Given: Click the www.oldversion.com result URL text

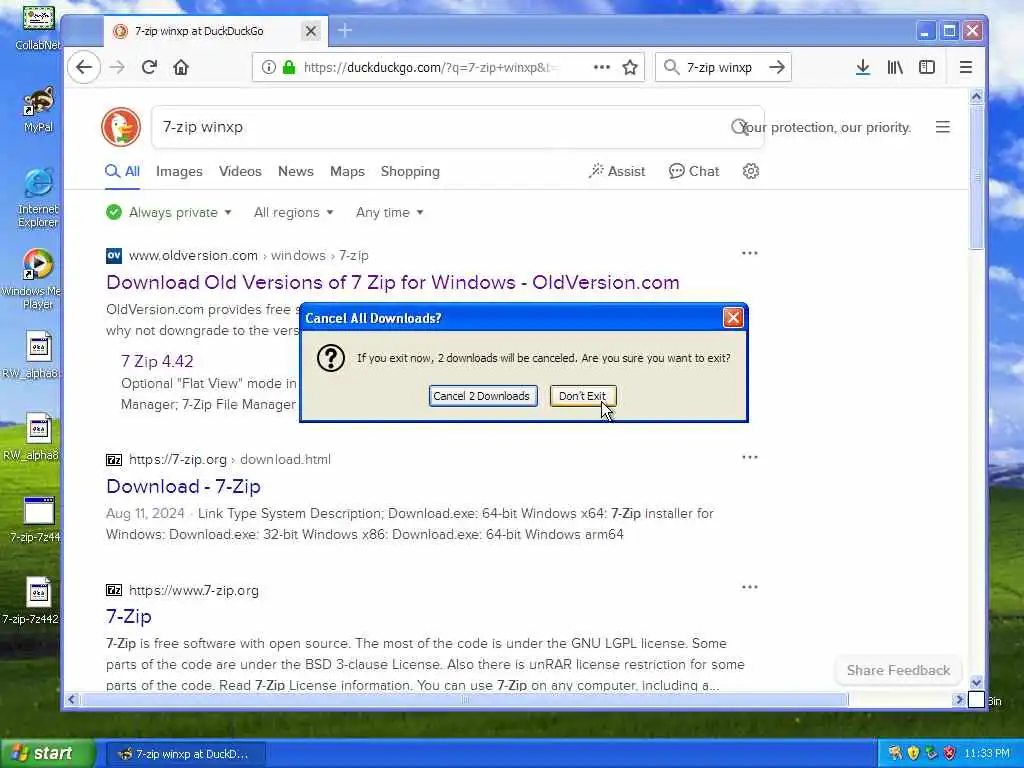Looking at the screenshot, I should point(193,255).
